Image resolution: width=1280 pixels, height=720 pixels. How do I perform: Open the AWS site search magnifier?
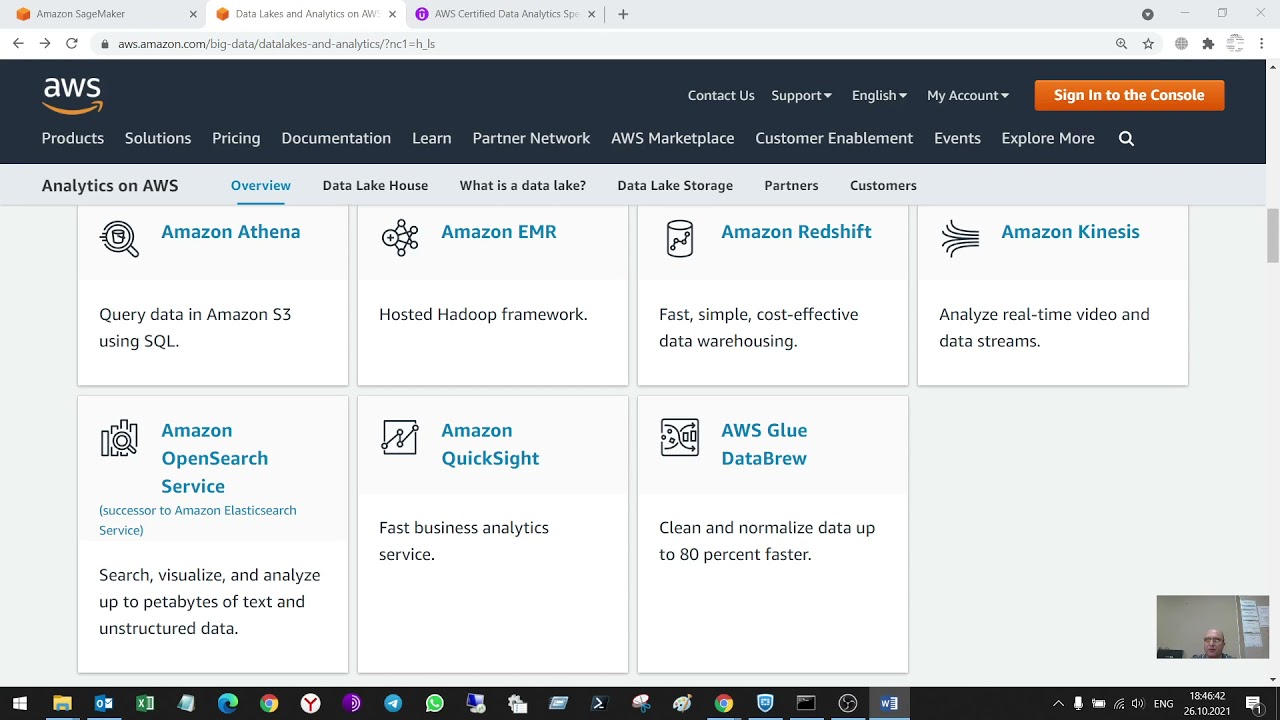tap(1126, 139)
